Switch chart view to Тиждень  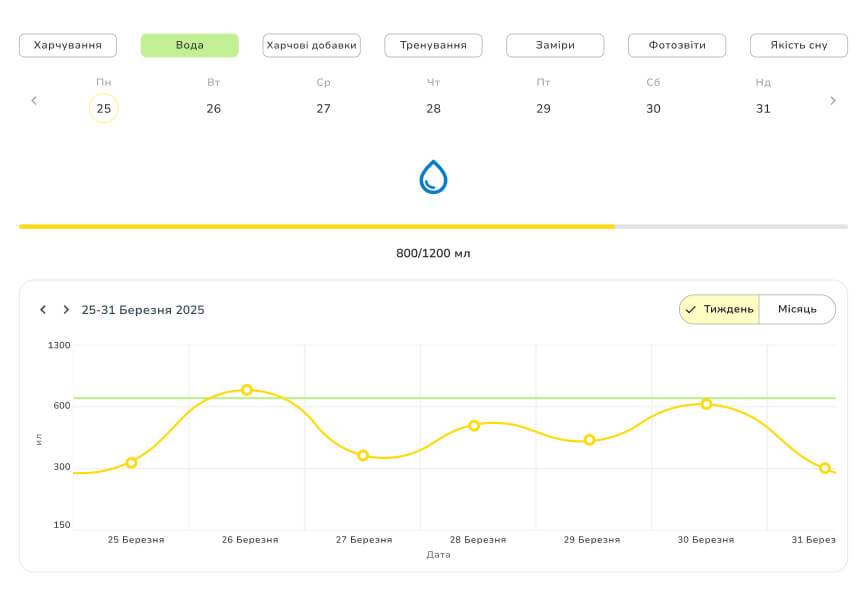coord(719,310)
